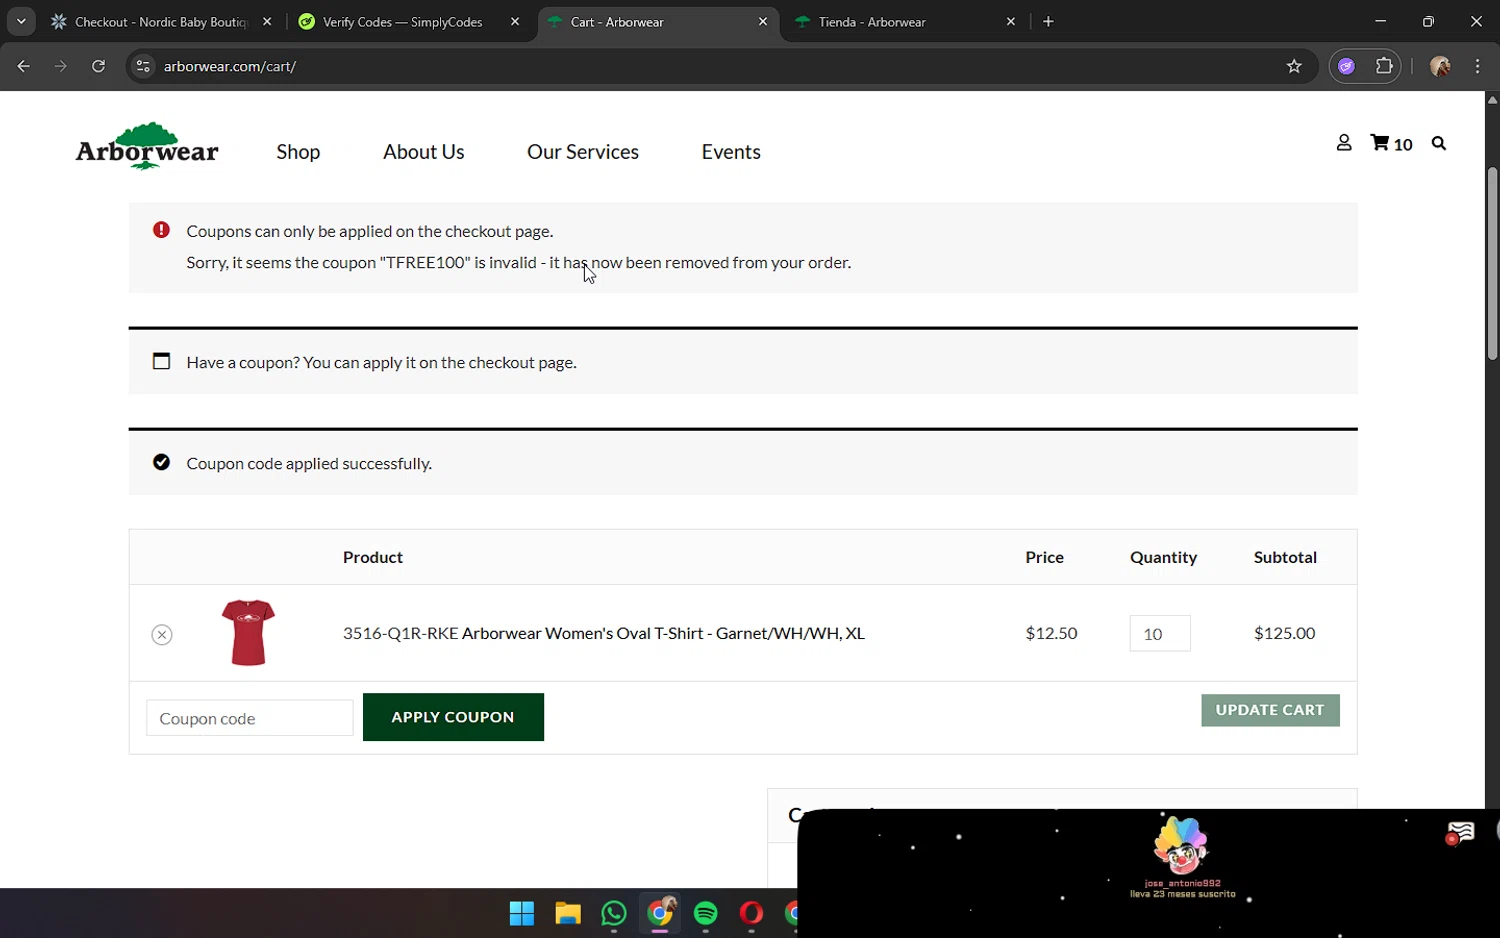Screen dimensions: 1500x938
Task: Click the red T-shirt product thumbnail
Action: [248, 632]
